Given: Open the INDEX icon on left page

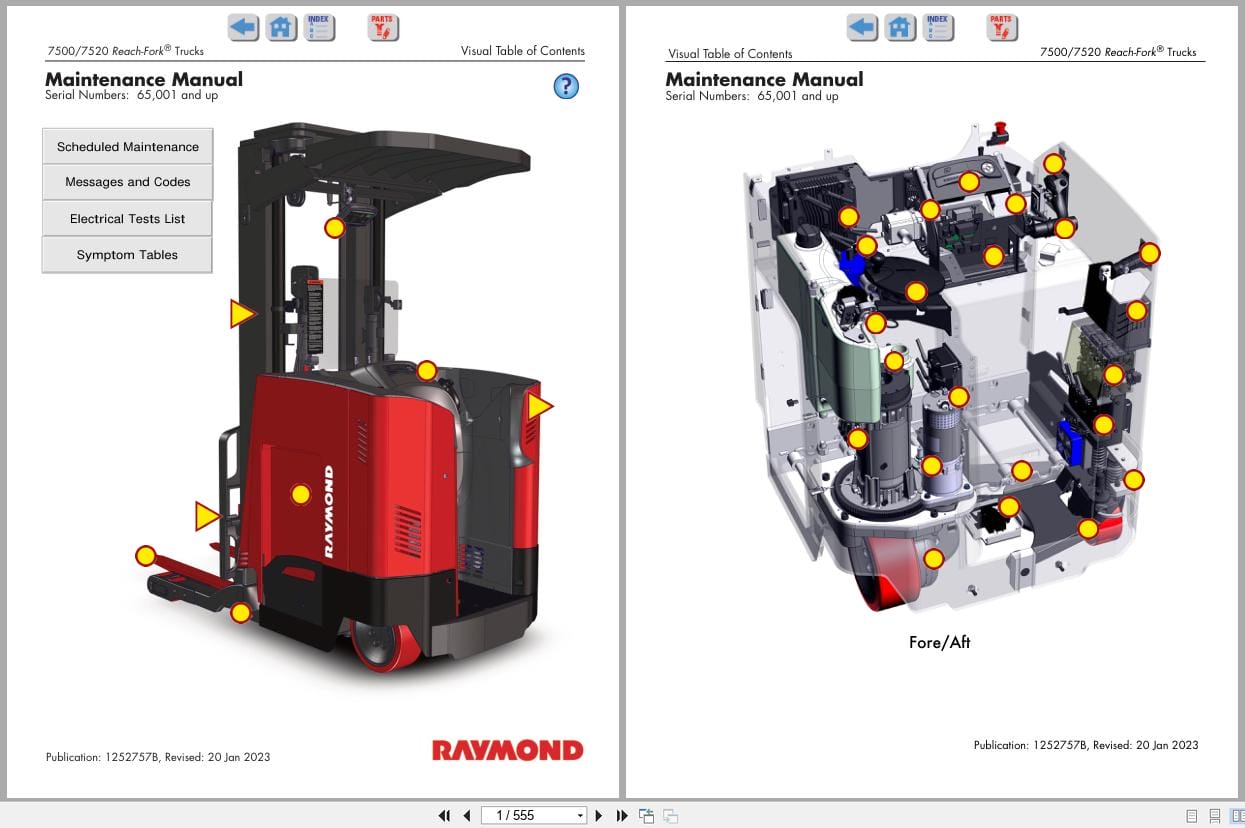Looking at the screenshot, I should 318,27.
